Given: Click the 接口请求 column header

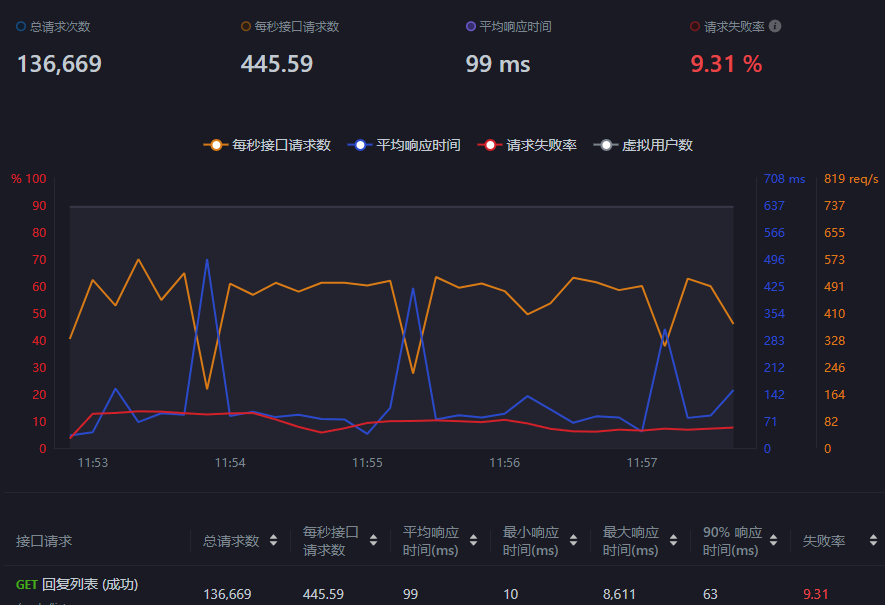Looking at the screenshot, I should click(x=44, y=541).
